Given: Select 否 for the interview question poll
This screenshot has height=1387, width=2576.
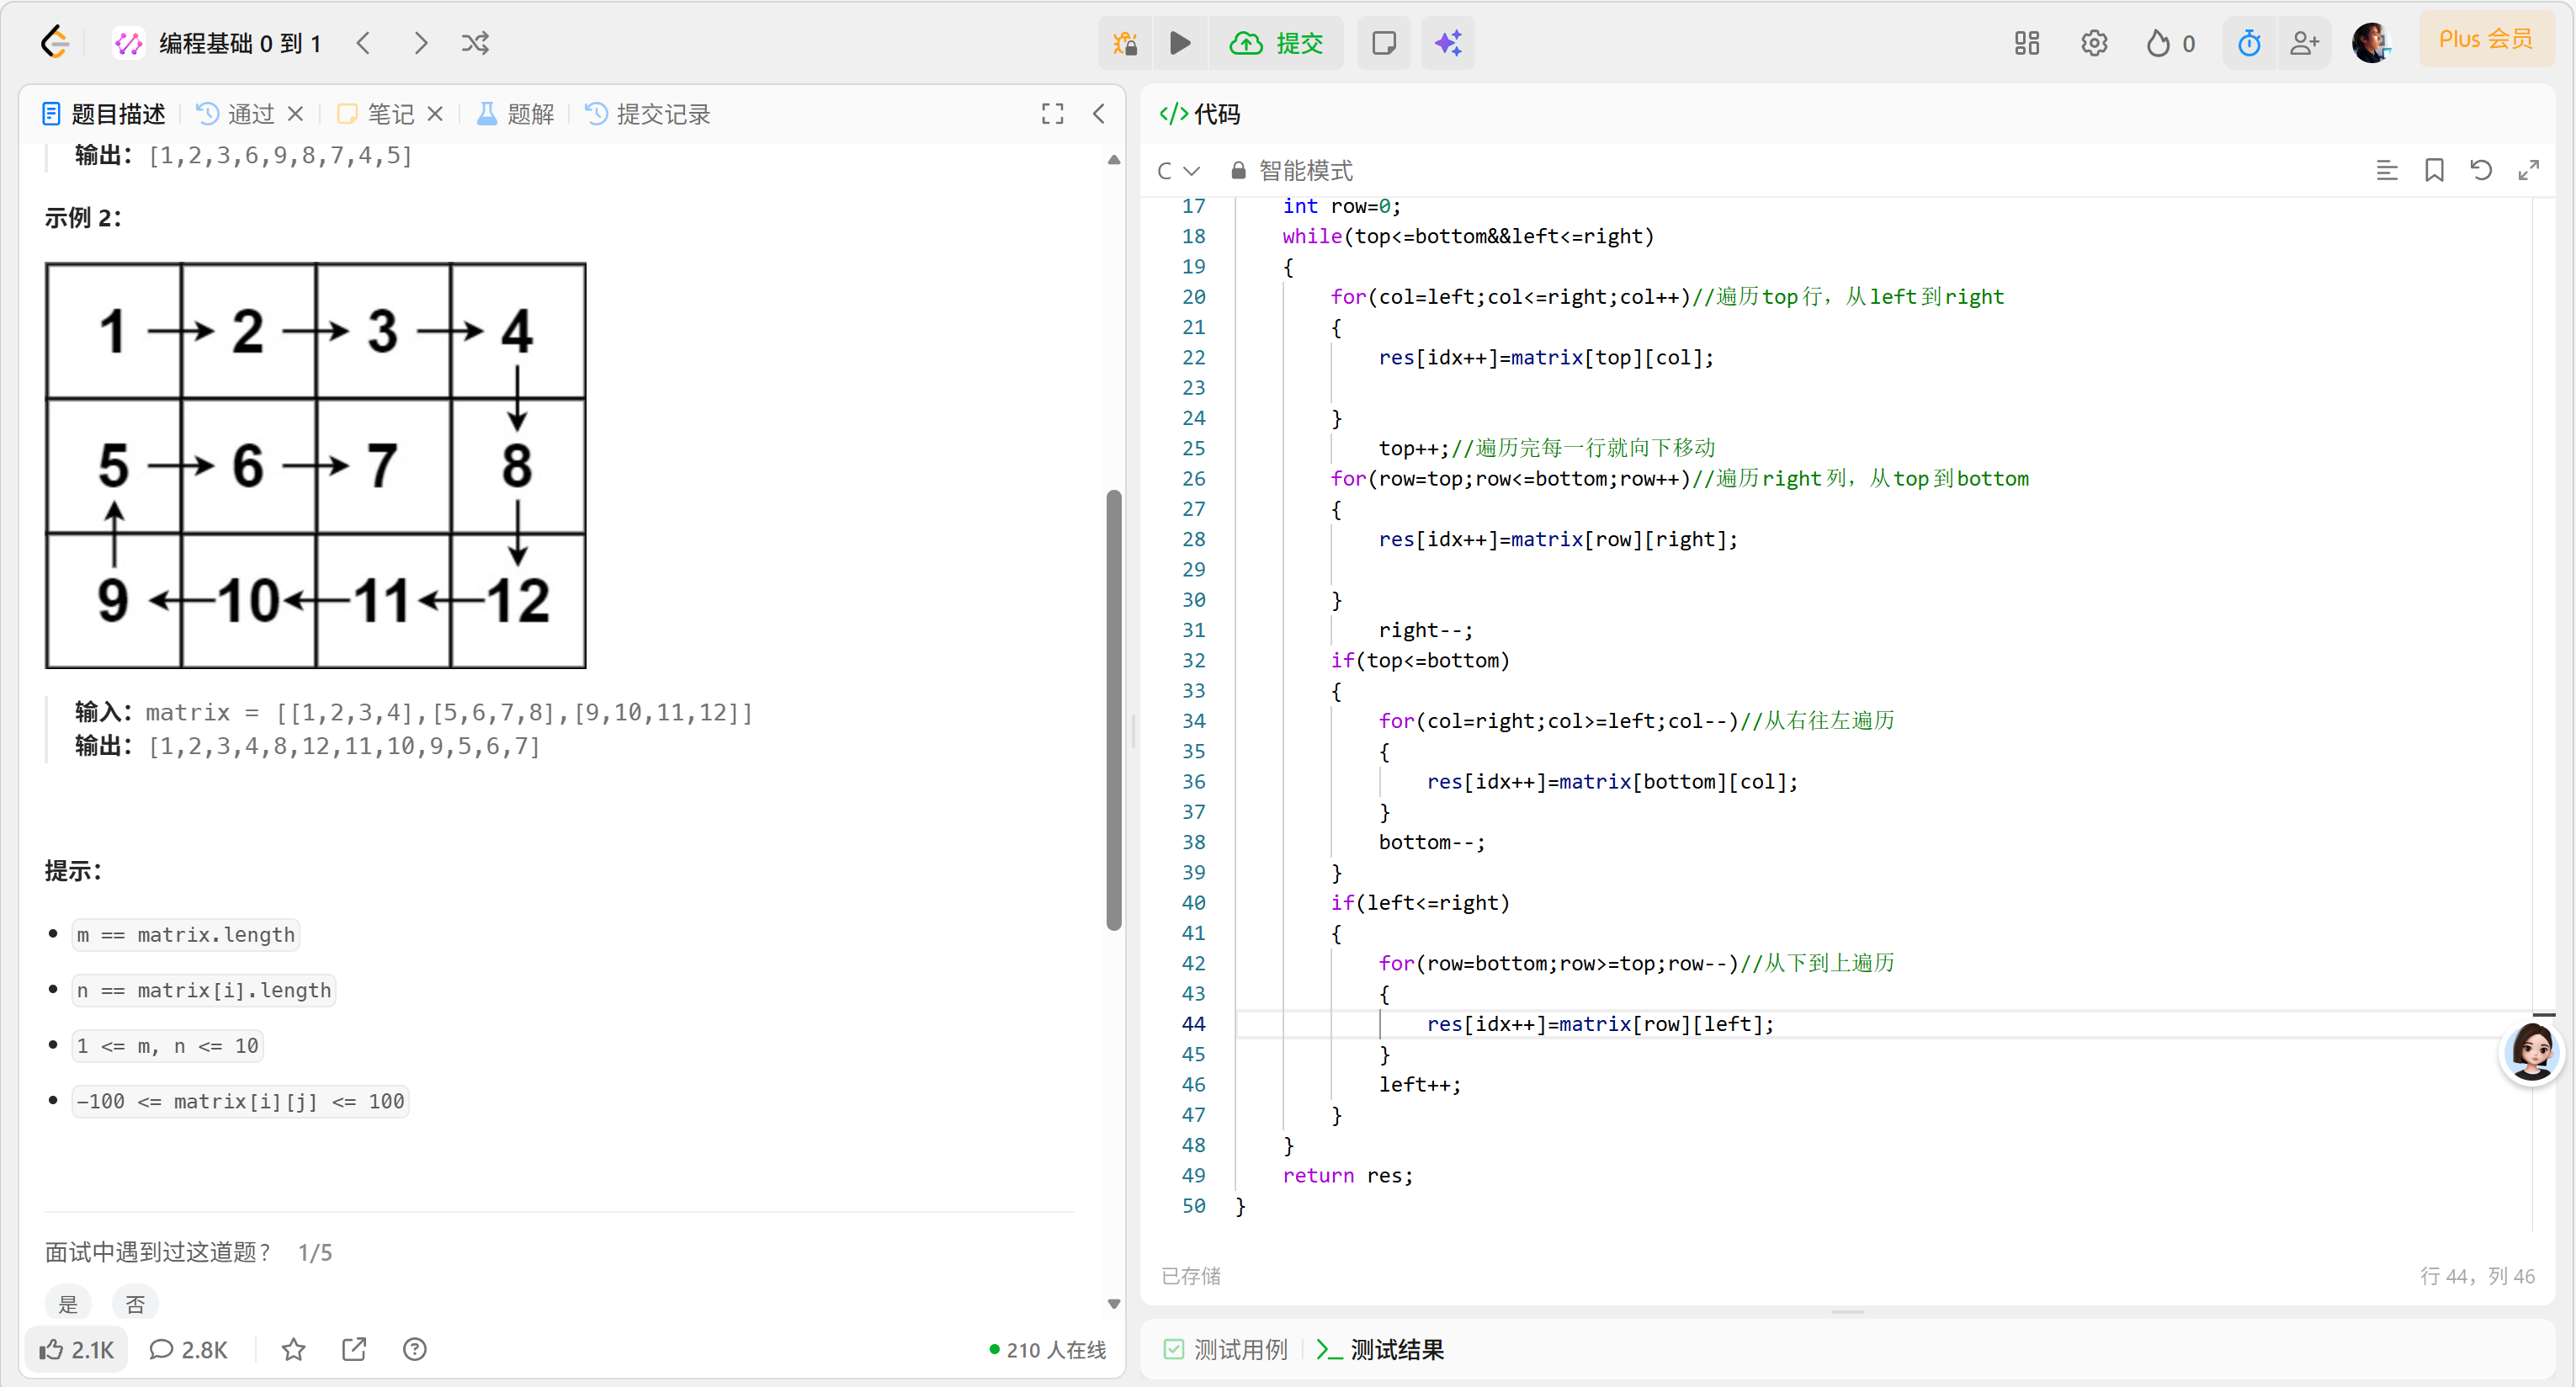Looking at the screenshot, I should click(x=135, y=1303).
